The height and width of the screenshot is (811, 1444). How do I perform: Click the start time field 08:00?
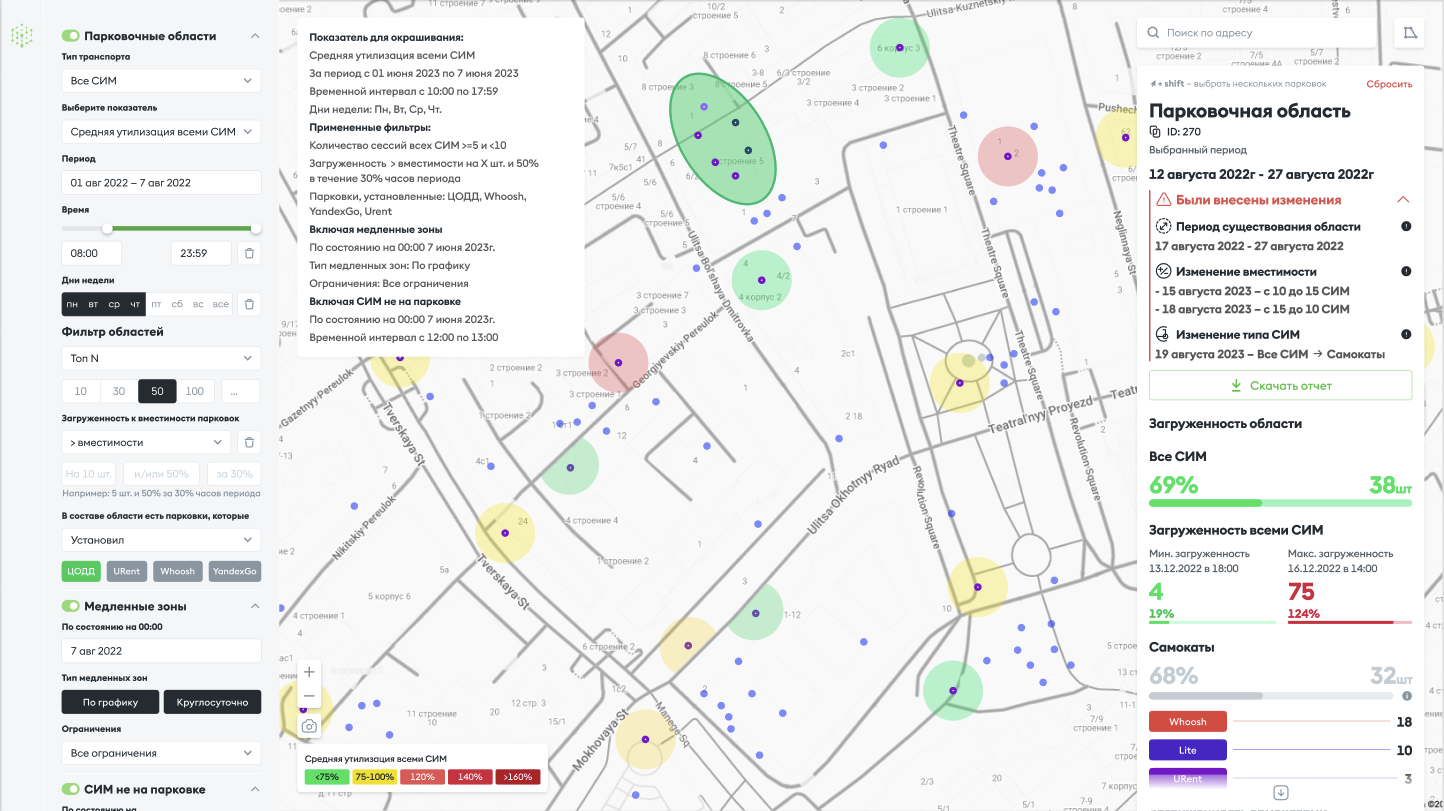(x=92, y=253)
